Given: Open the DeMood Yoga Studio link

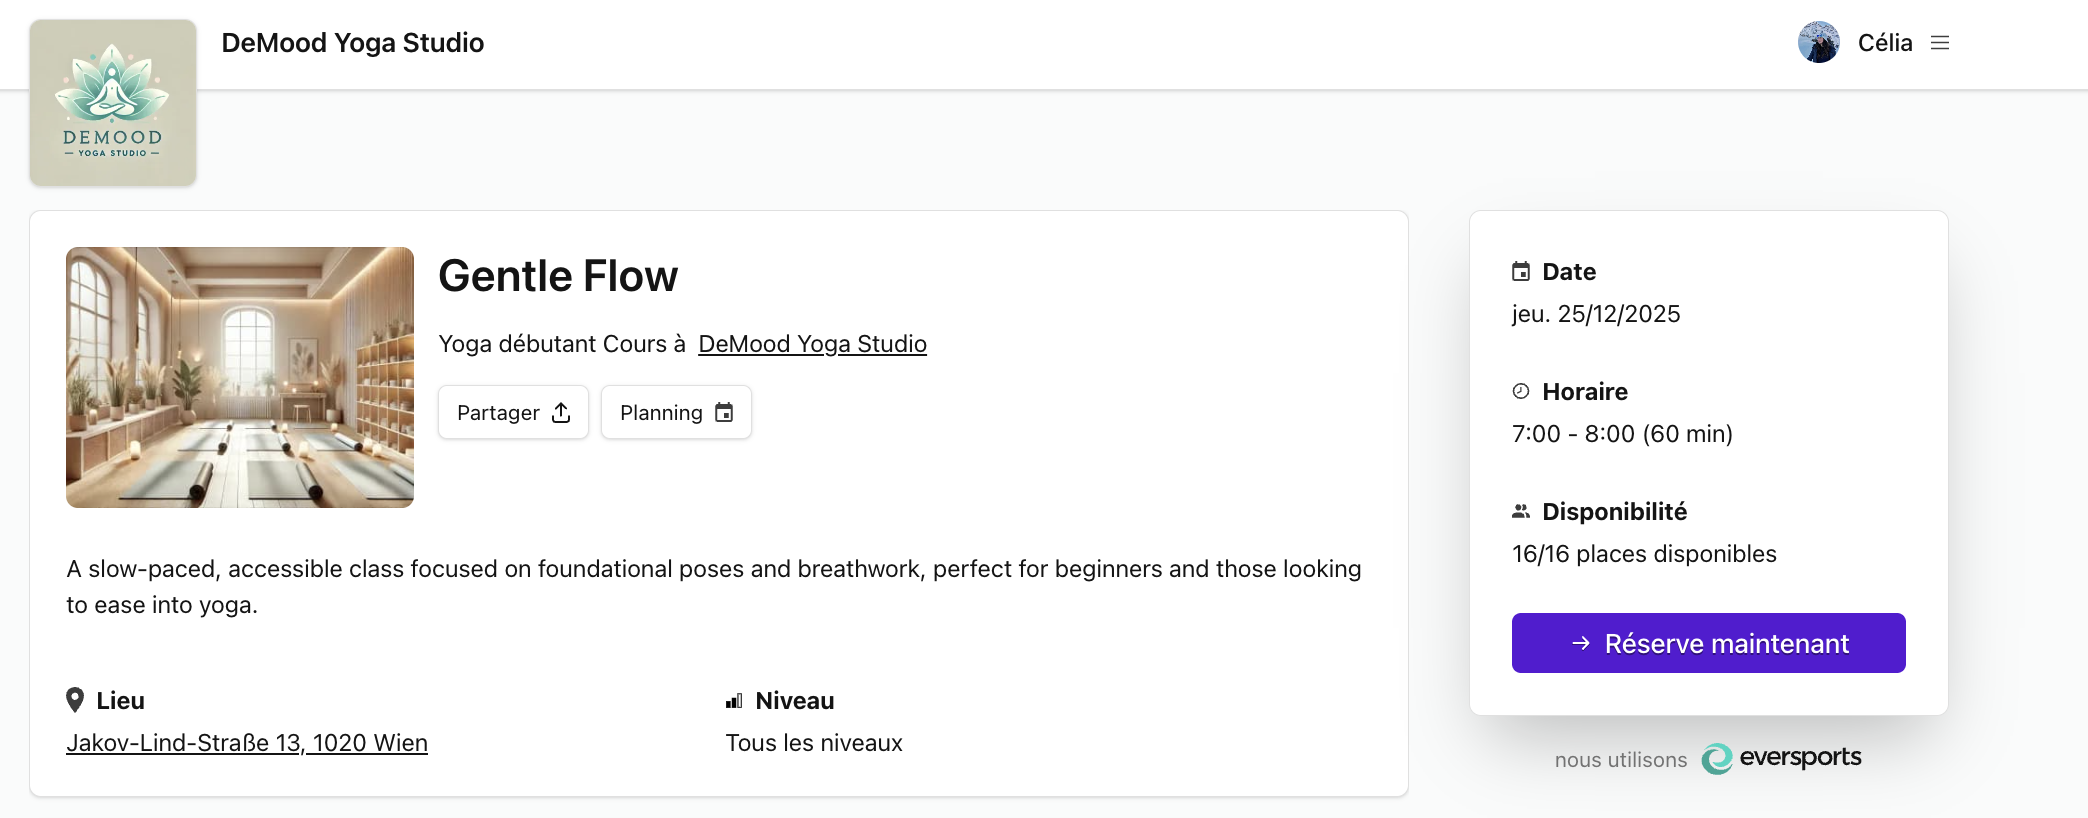Looking at the screenshot, I should tap(812, 344).
